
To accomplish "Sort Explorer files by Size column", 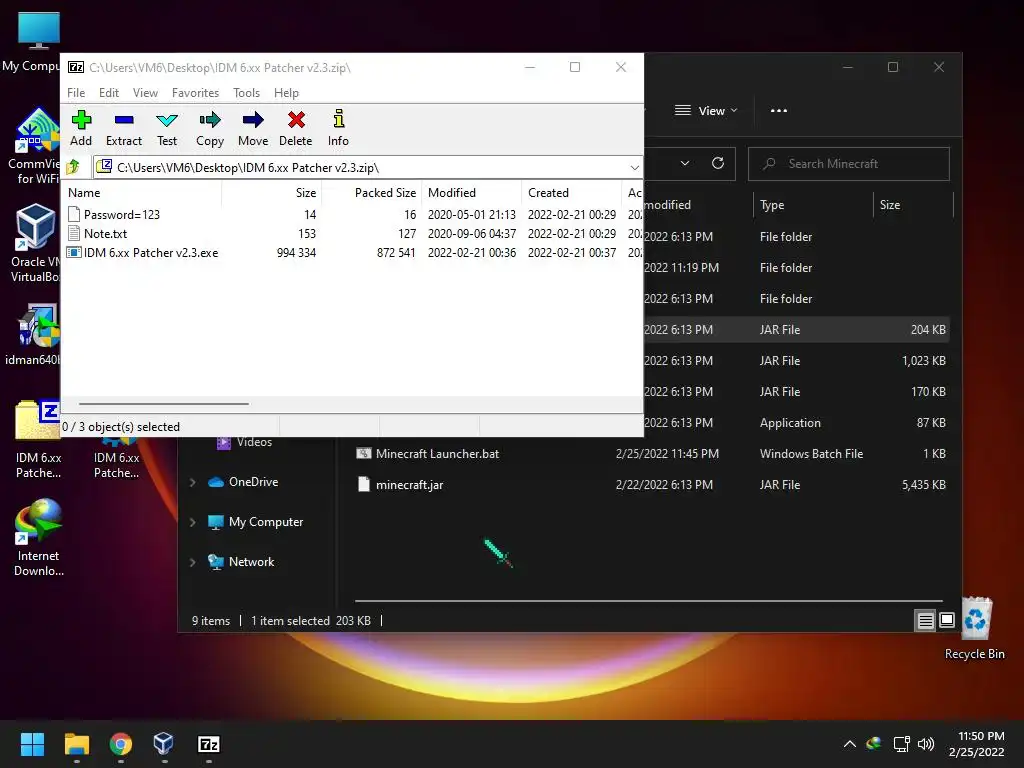I will (x=913, y=204).
